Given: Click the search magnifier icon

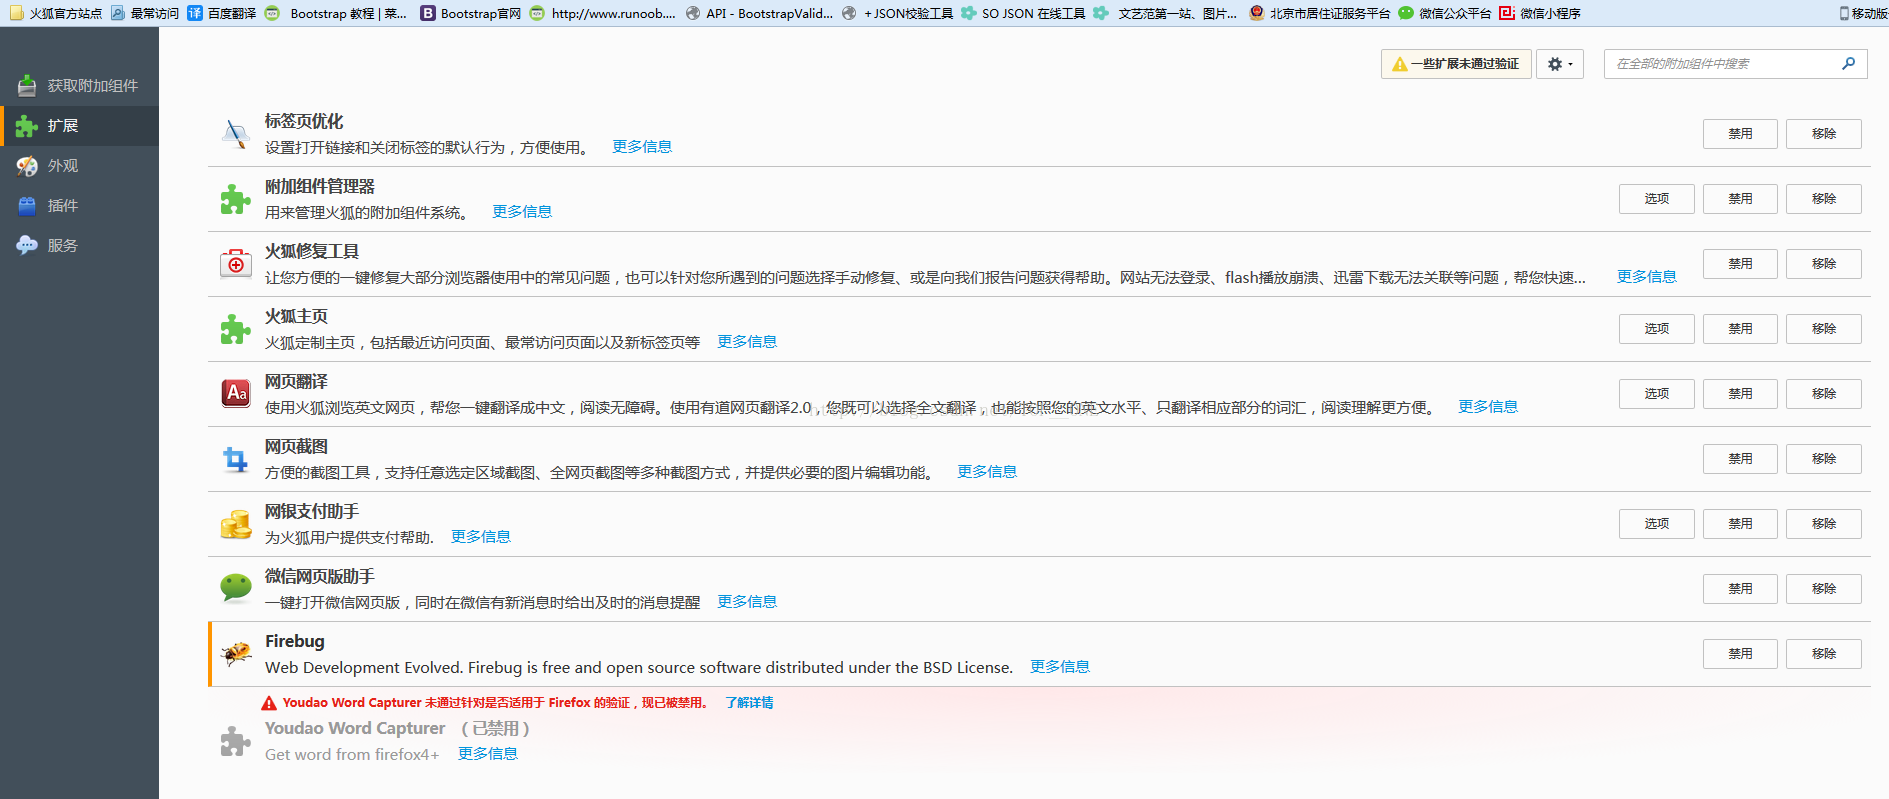Looking at the screenshot, I should tap(1848, 63).
